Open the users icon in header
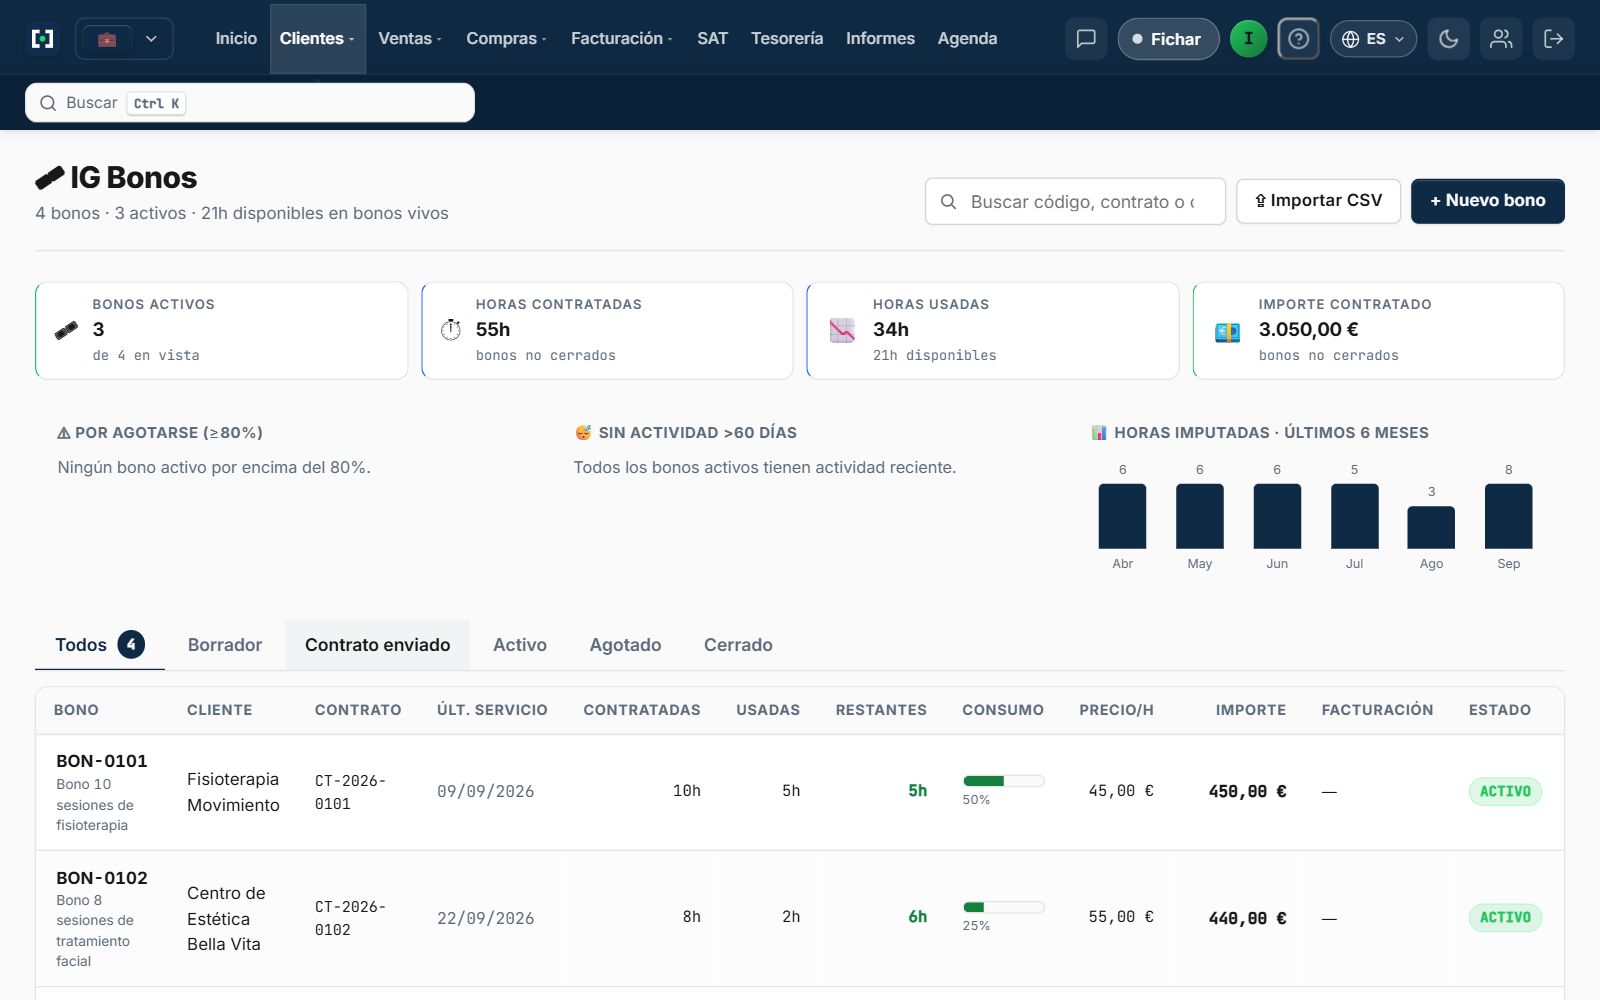Viewport: 1600px width, 1000px height. coord(1501,39)
